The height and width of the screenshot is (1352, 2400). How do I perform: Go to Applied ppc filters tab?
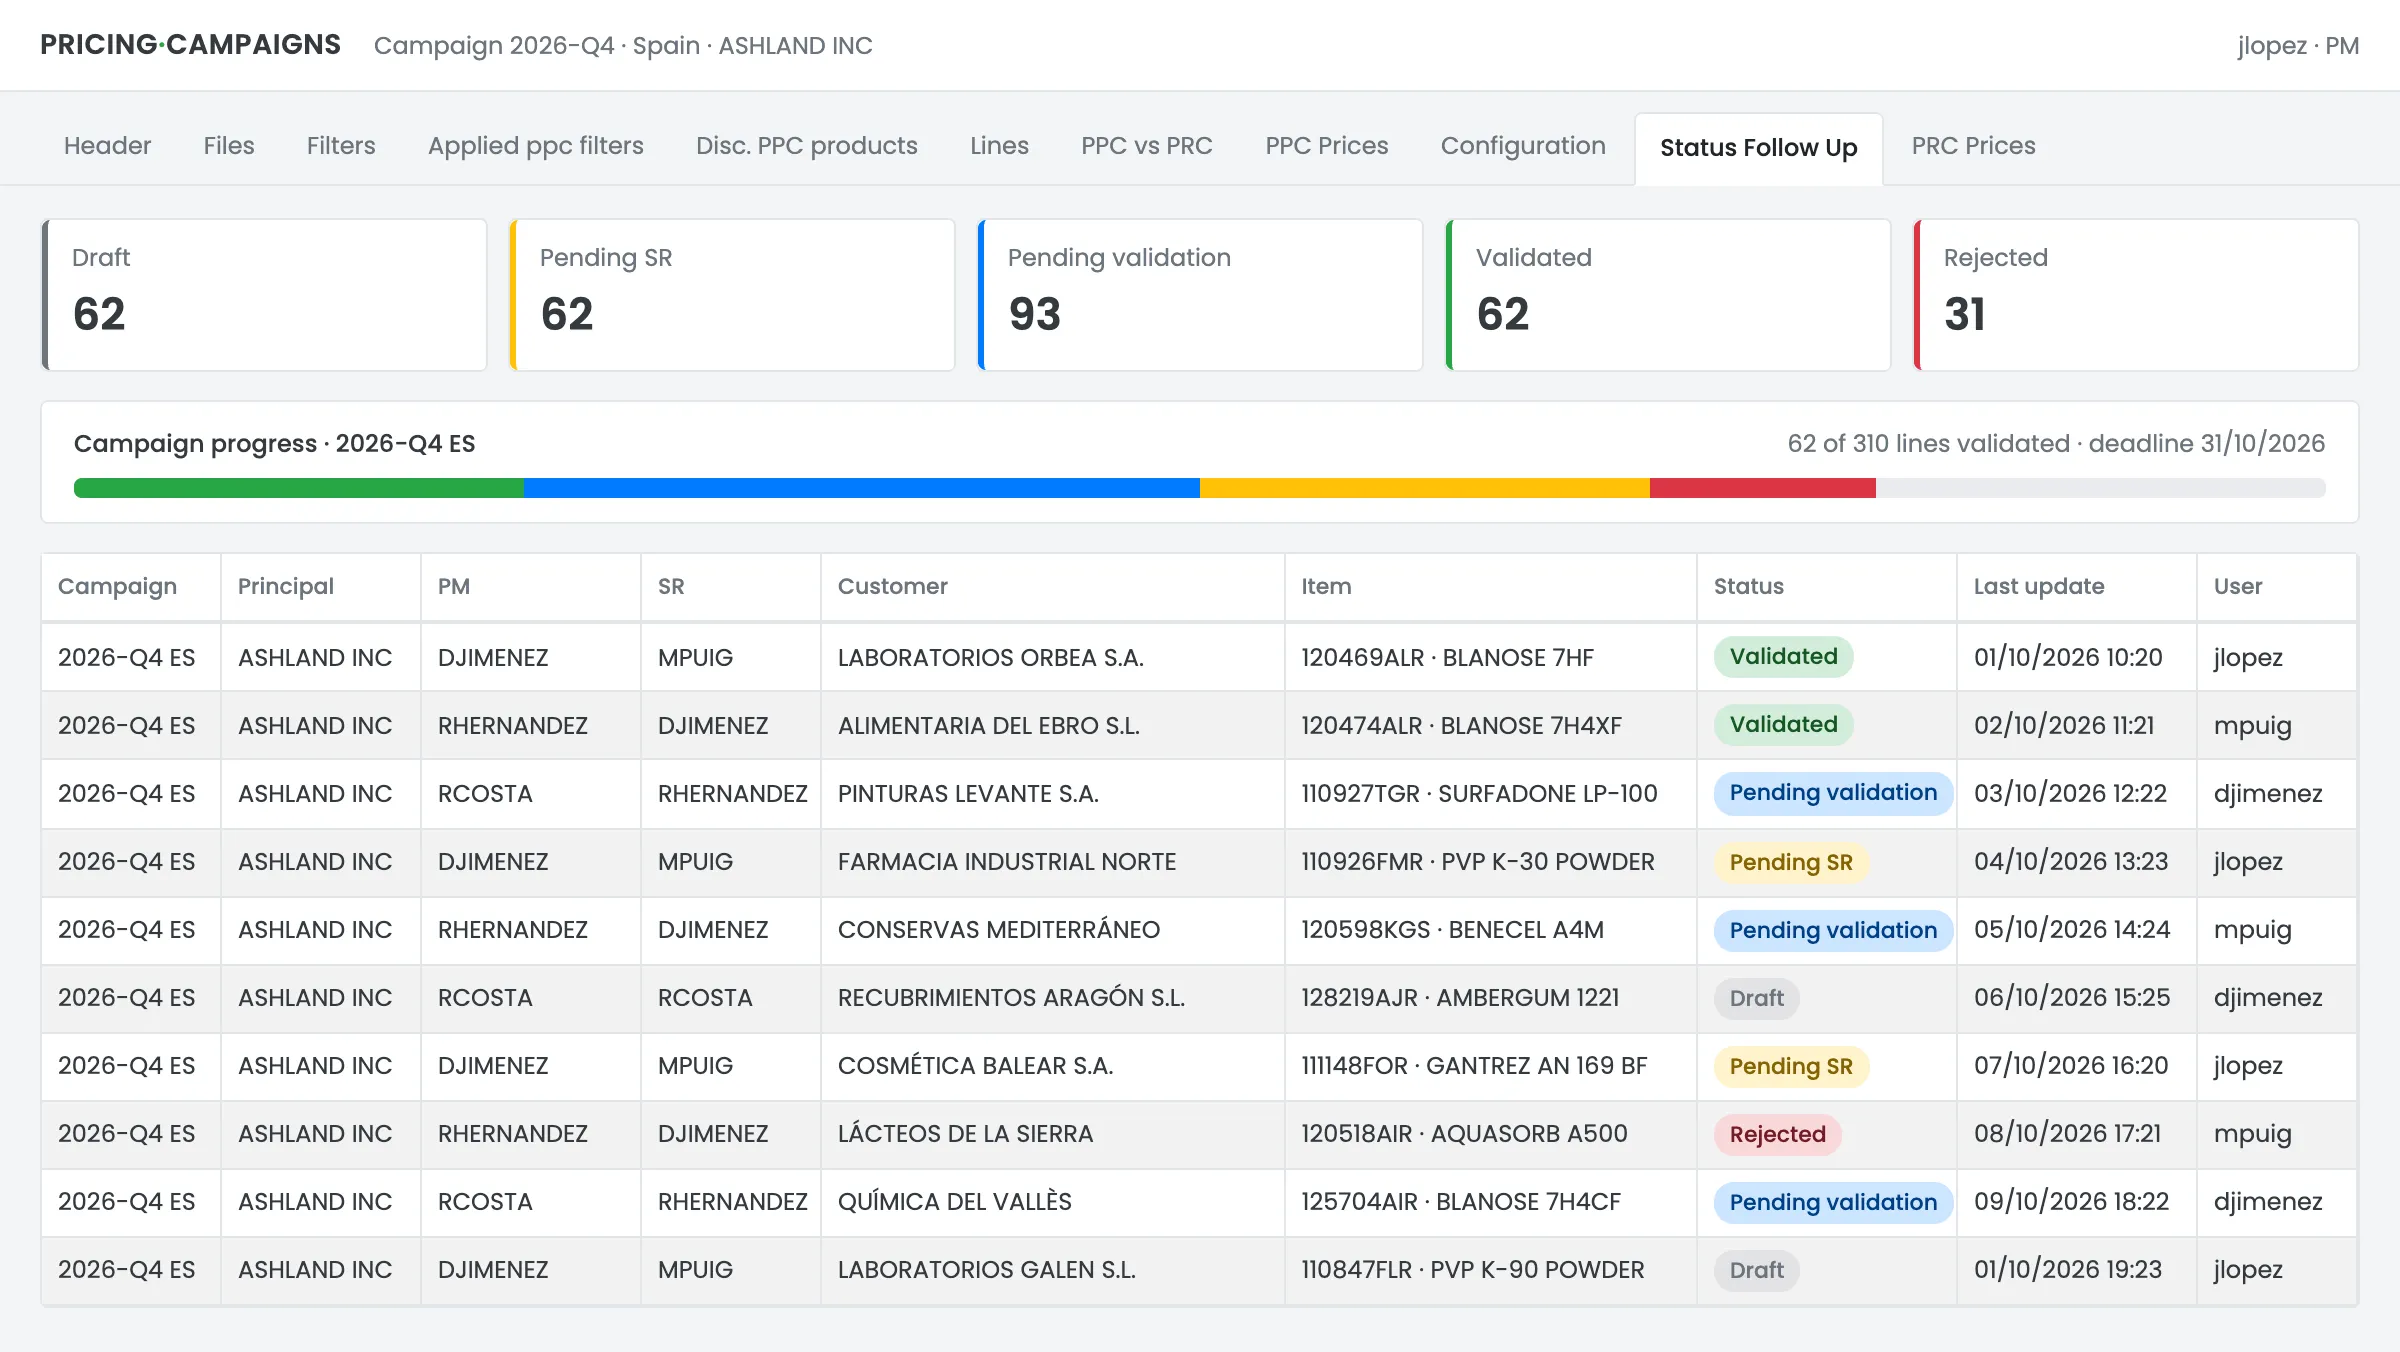tap(536, 146)
